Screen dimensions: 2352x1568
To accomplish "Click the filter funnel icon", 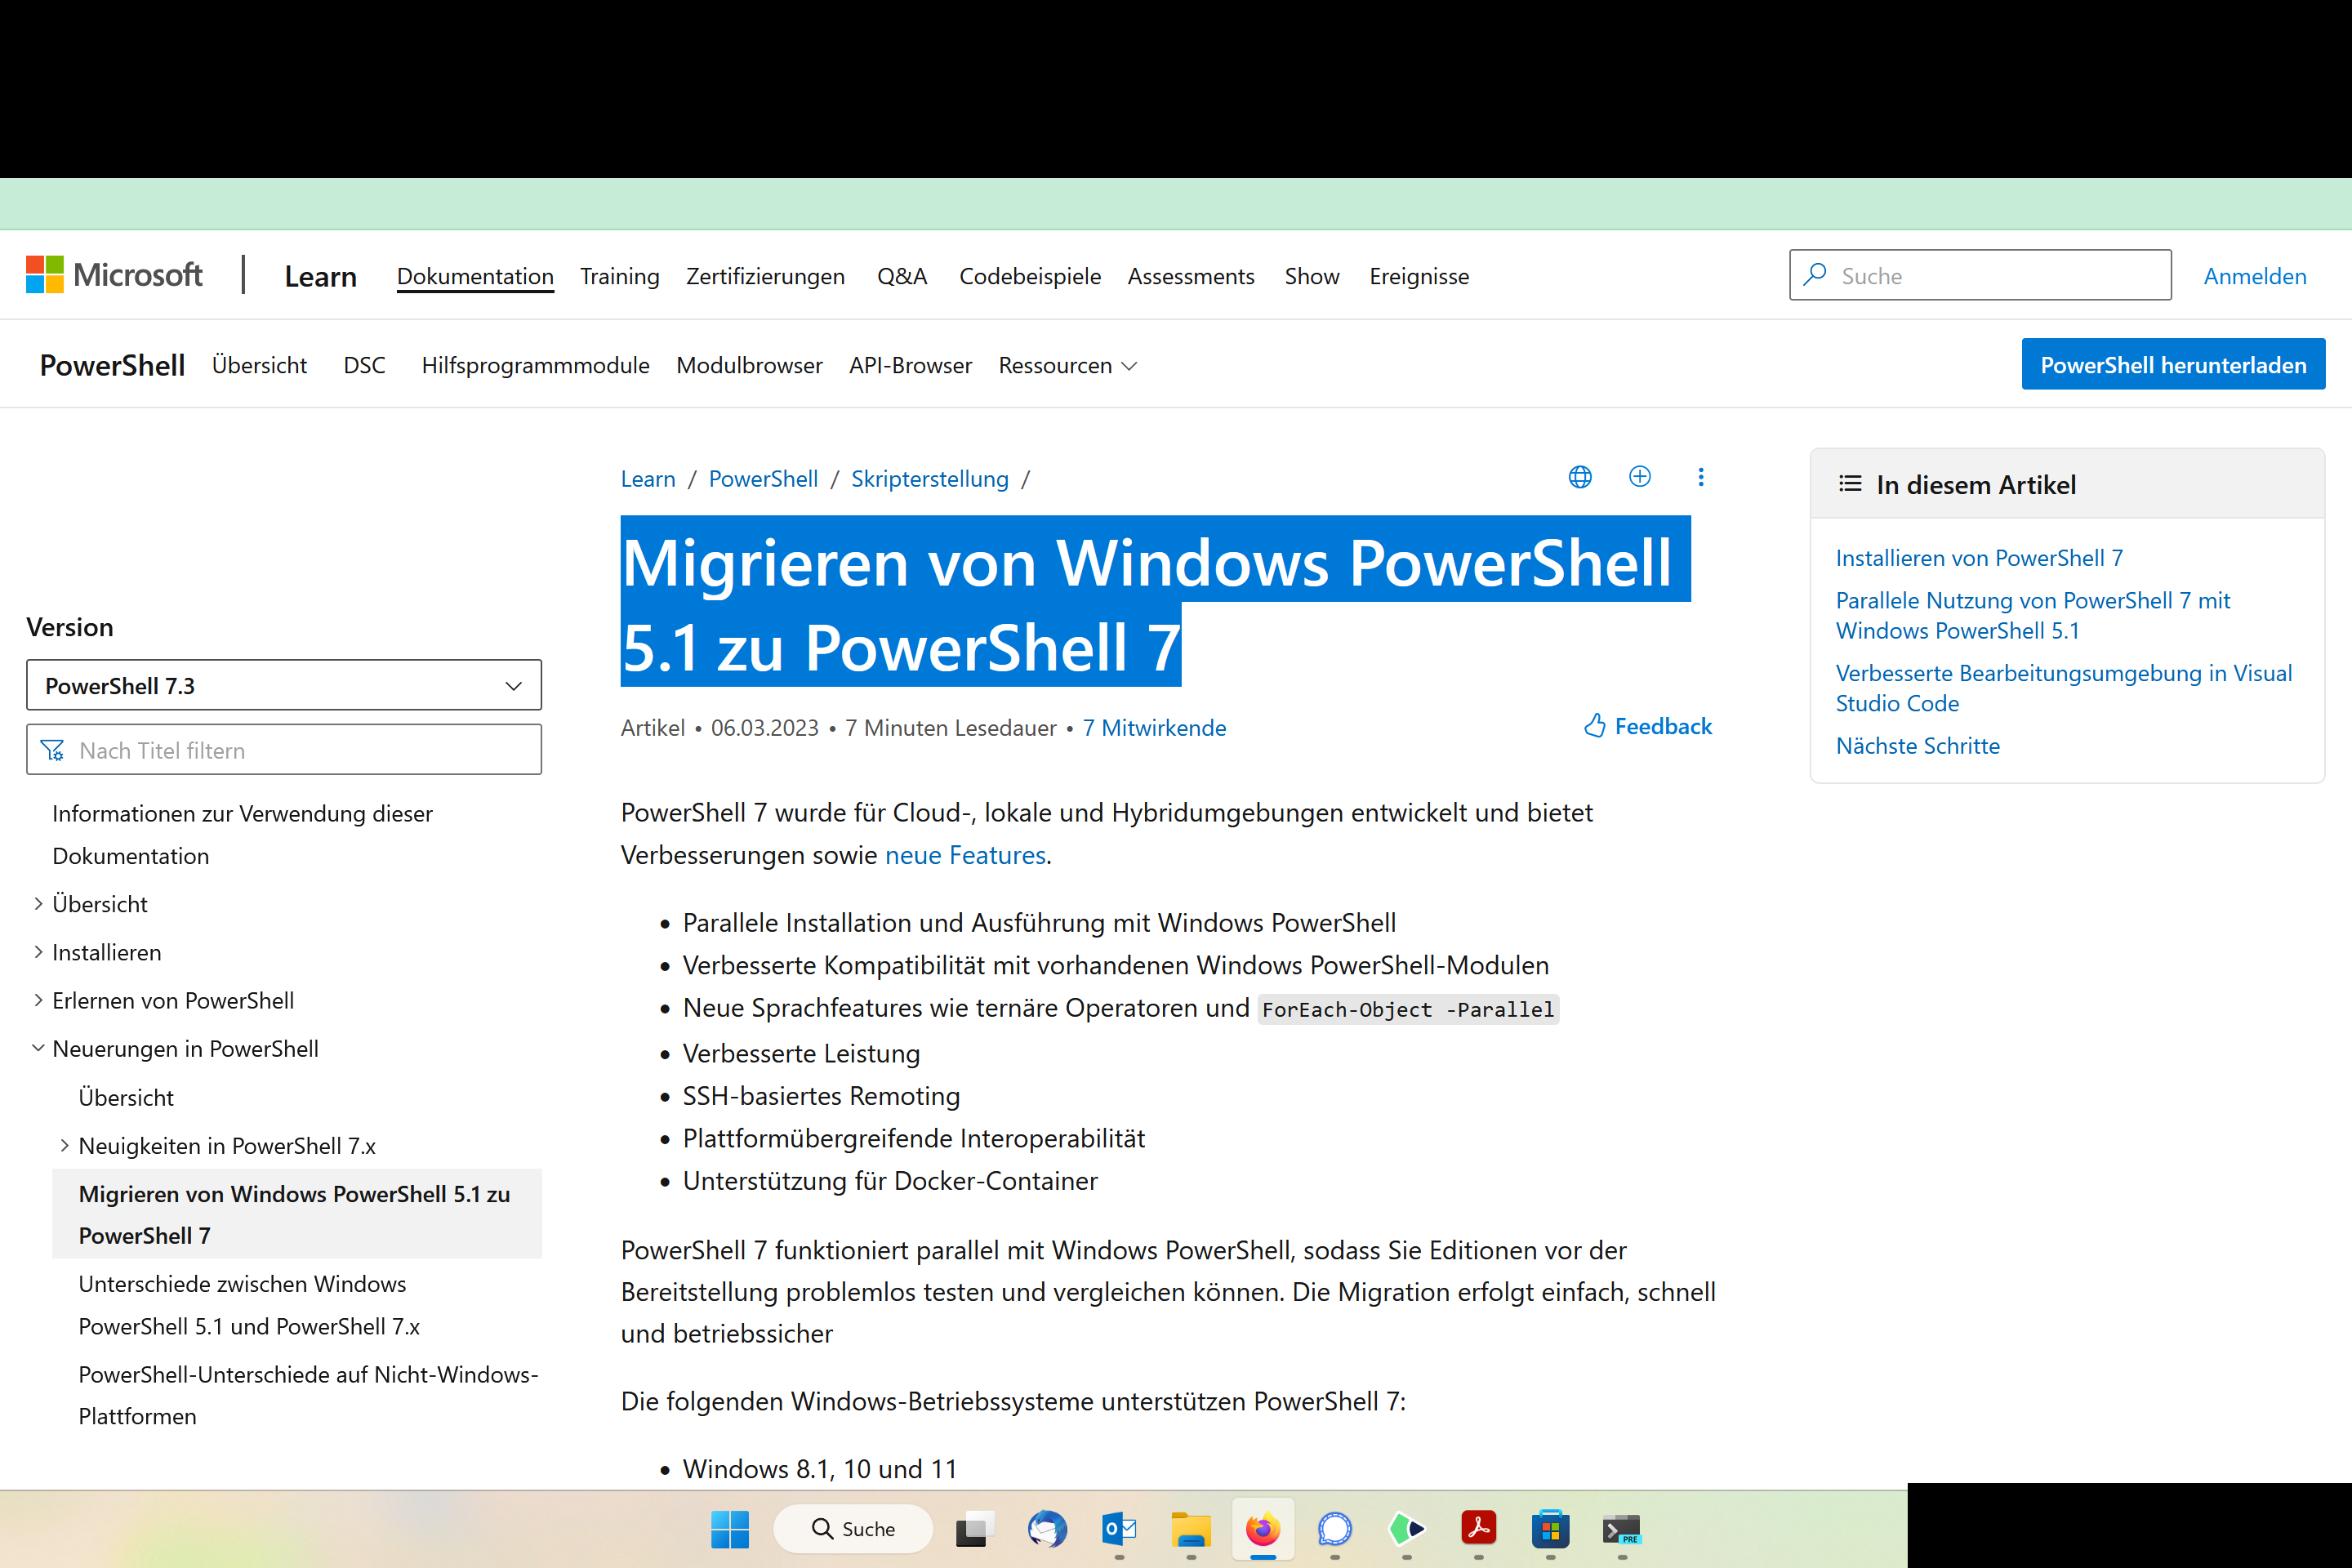I will coord(52,750).
